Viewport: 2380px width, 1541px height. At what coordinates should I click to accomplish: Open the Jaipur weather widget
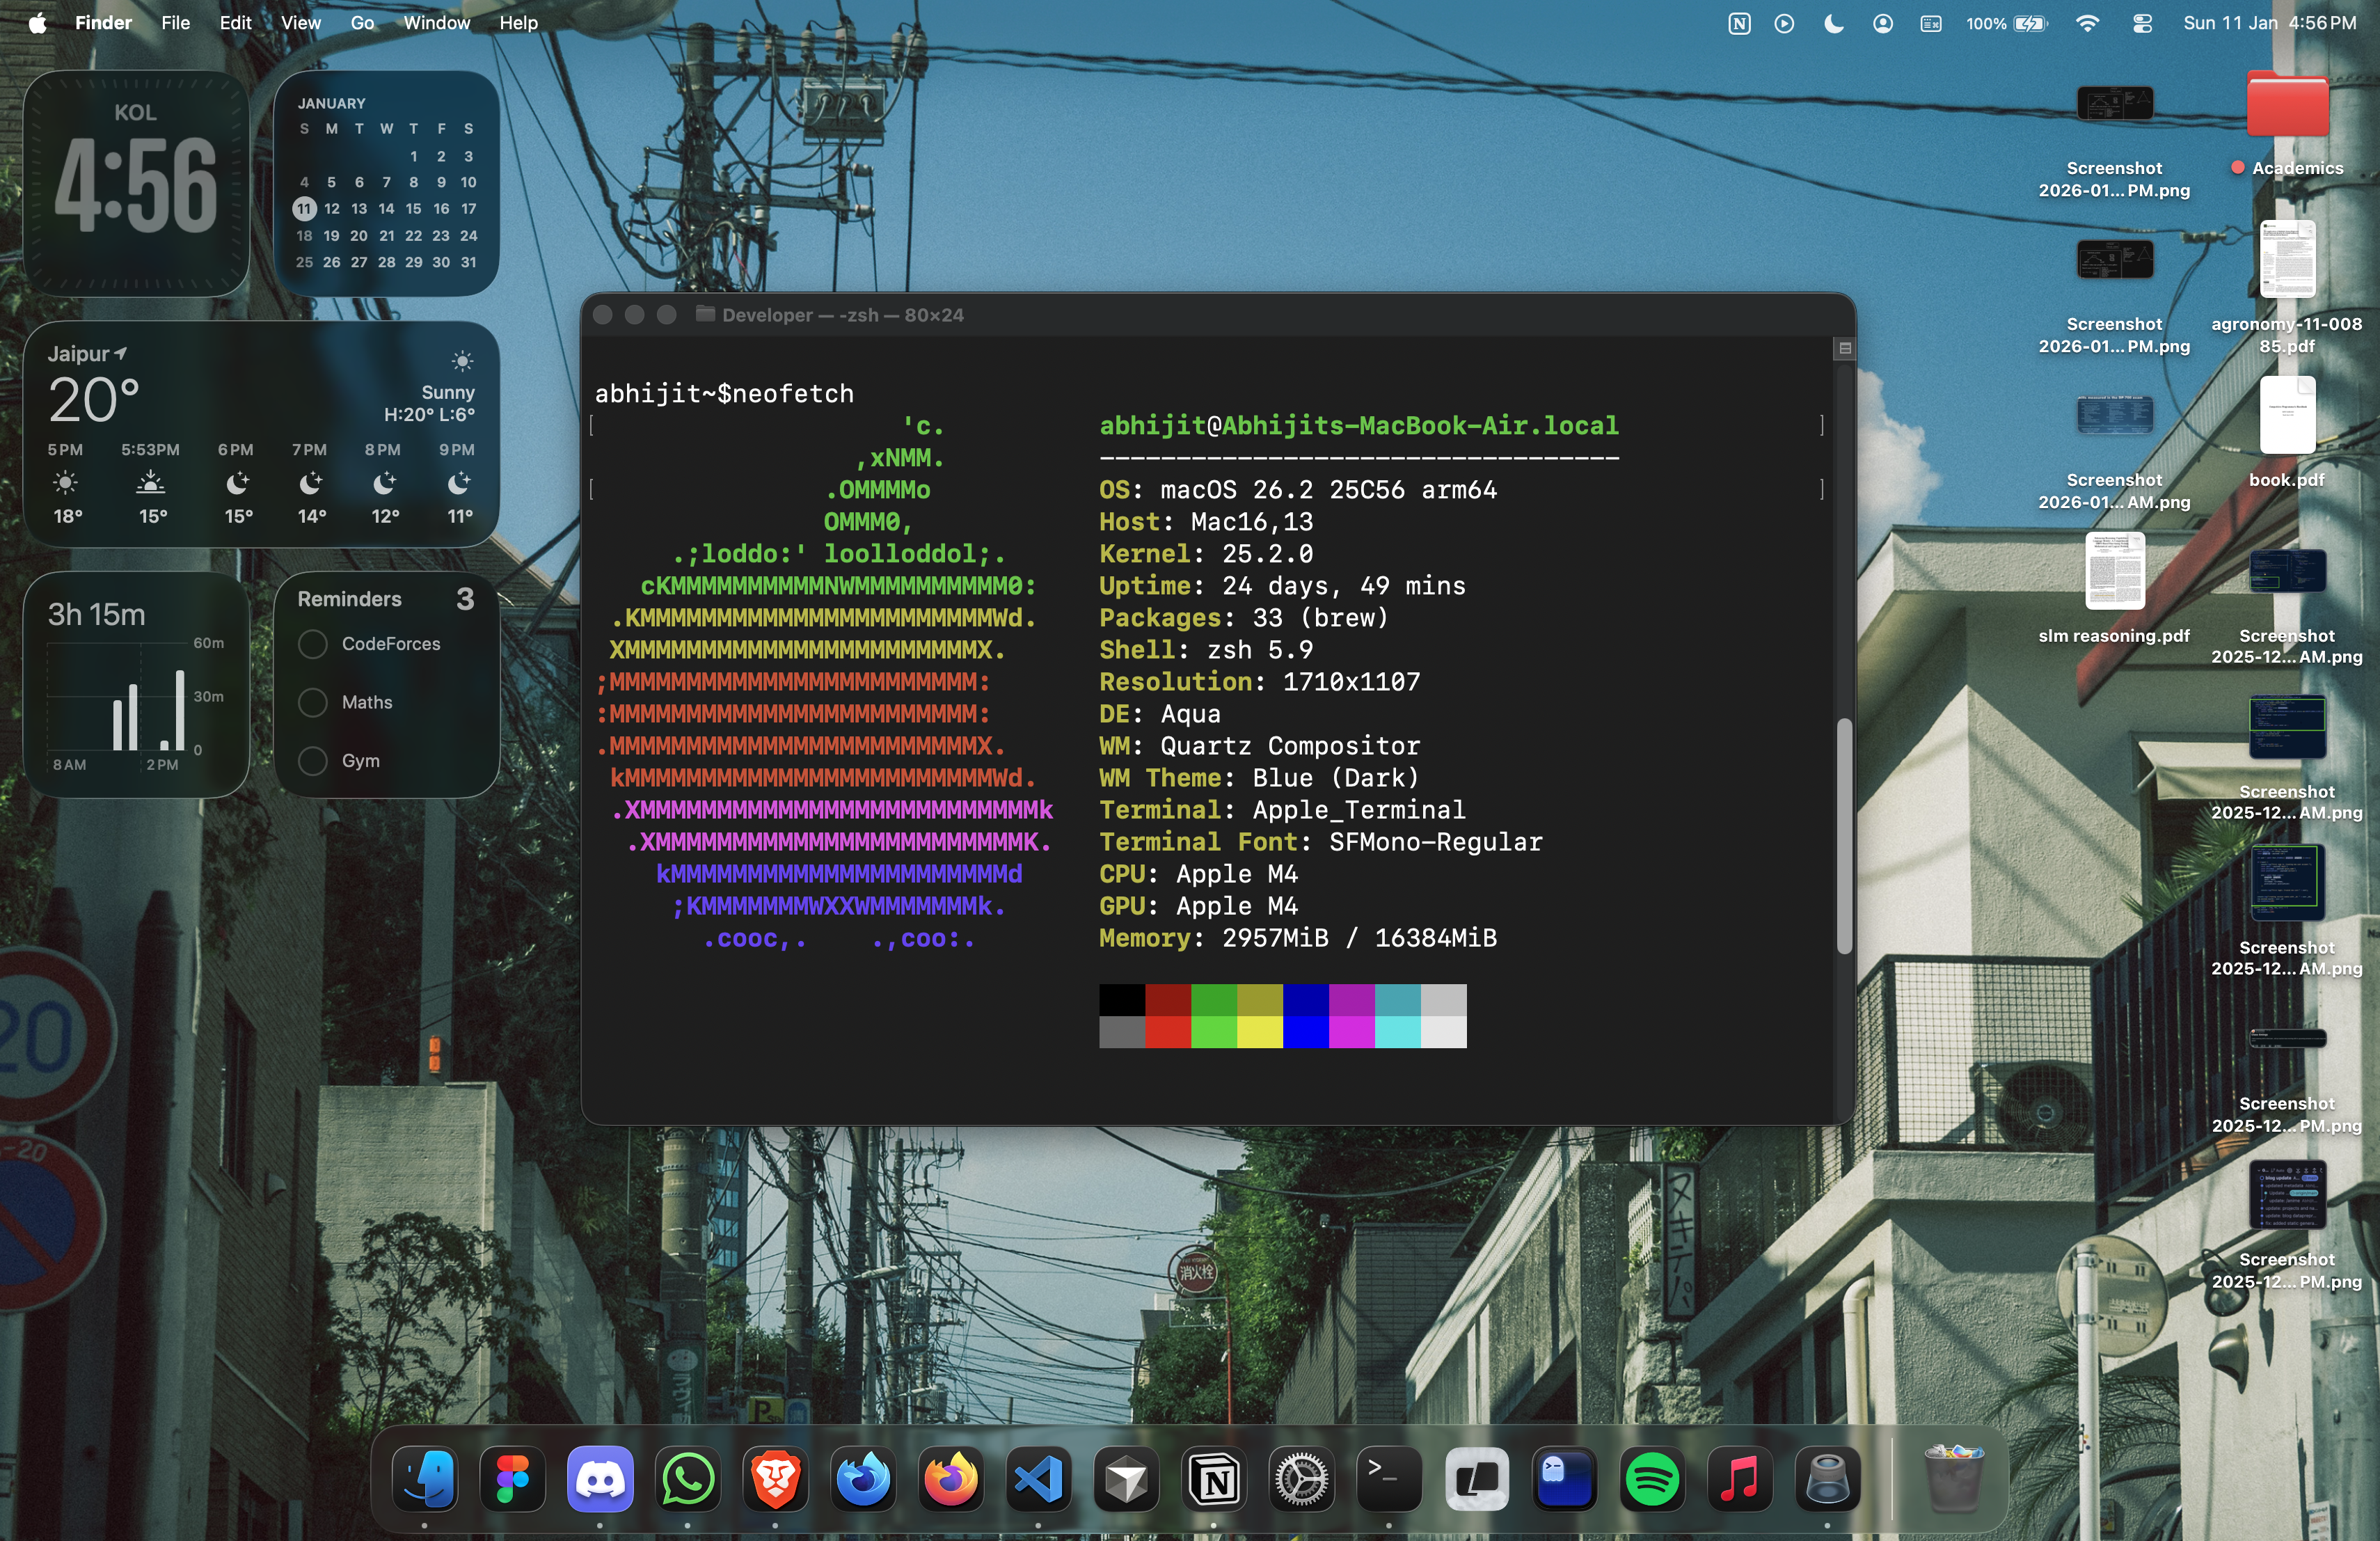coord(261,434)
